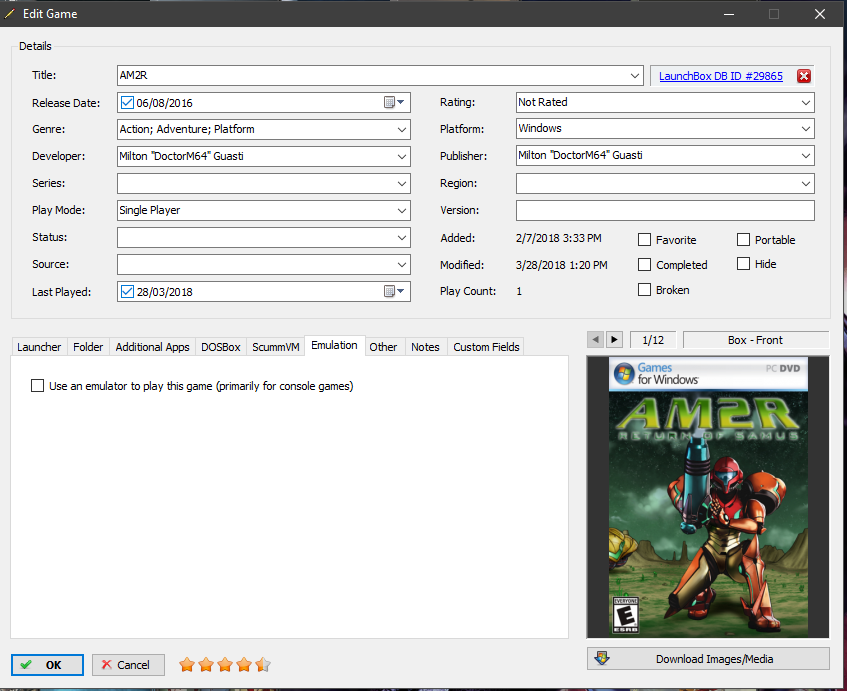Uncheck the Release Date checkbox
Viewport: 847px width, 691px height.
[x=127, y=103]
